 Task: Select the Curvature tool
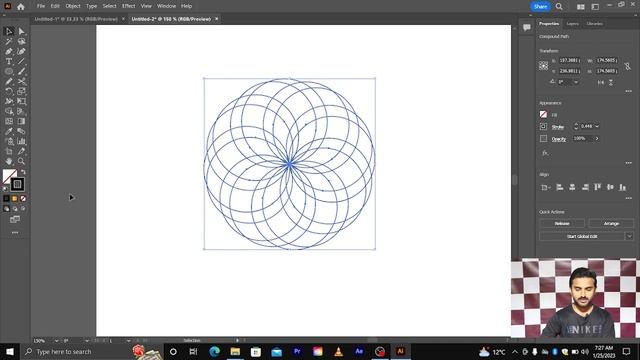(22, 51)
